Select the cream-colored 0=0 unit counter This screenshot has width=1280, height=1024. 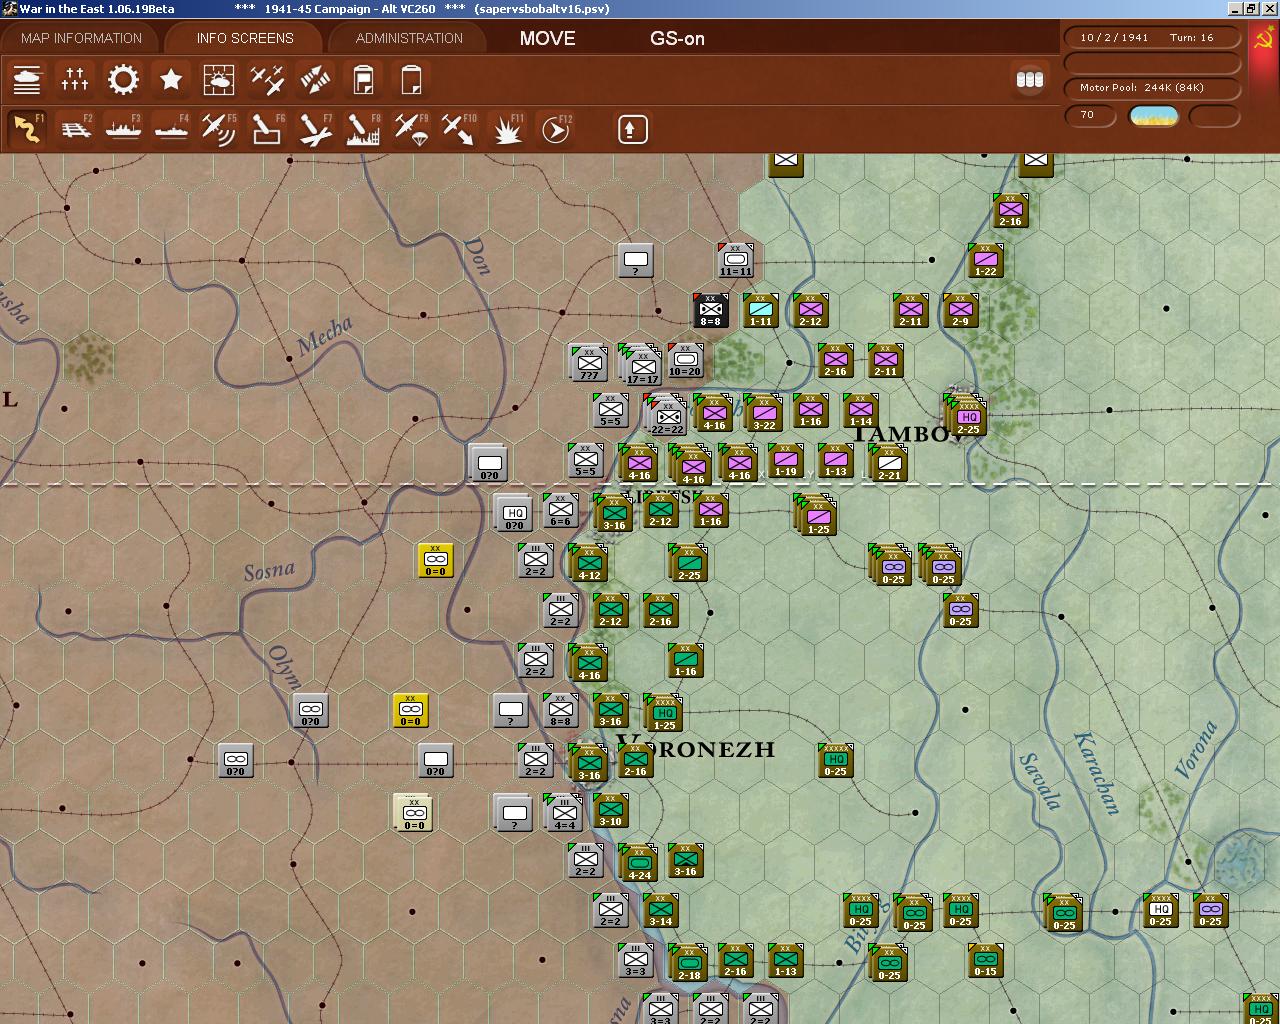[x=413, y=813]
